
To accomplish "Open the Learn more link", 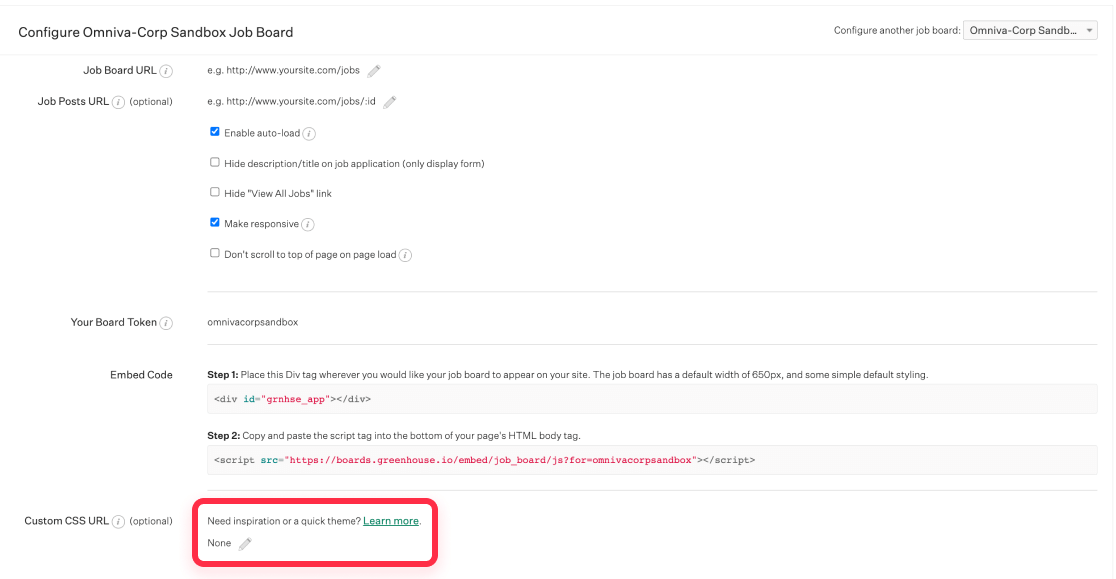I will click(x=391, y=521).
